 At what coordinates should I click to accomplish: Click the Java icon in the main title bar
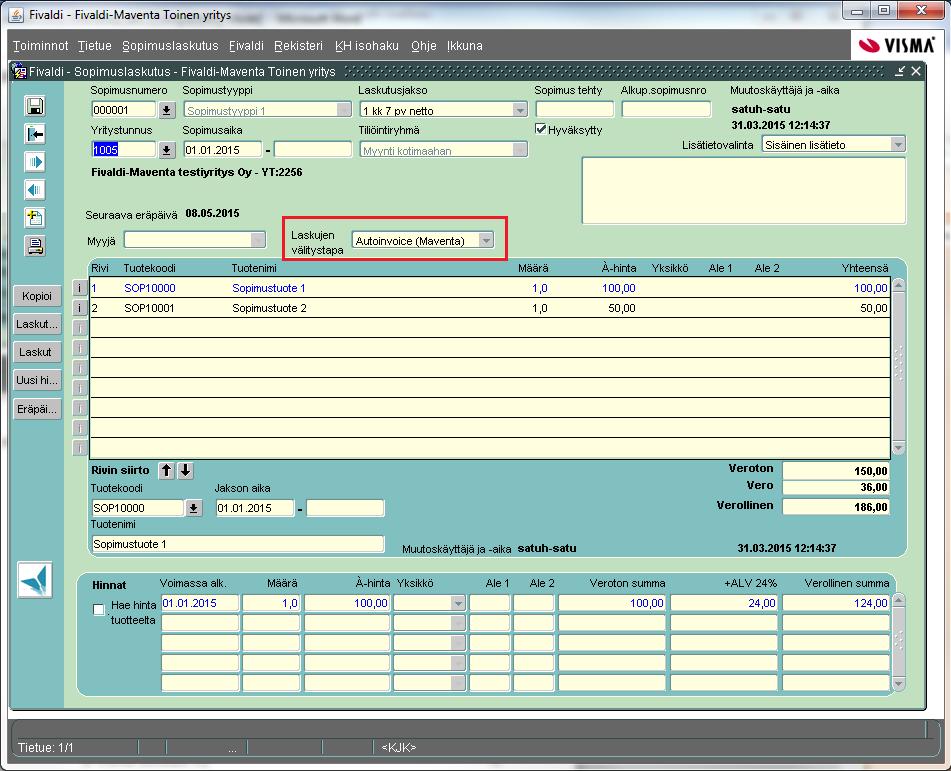point(17,14)
